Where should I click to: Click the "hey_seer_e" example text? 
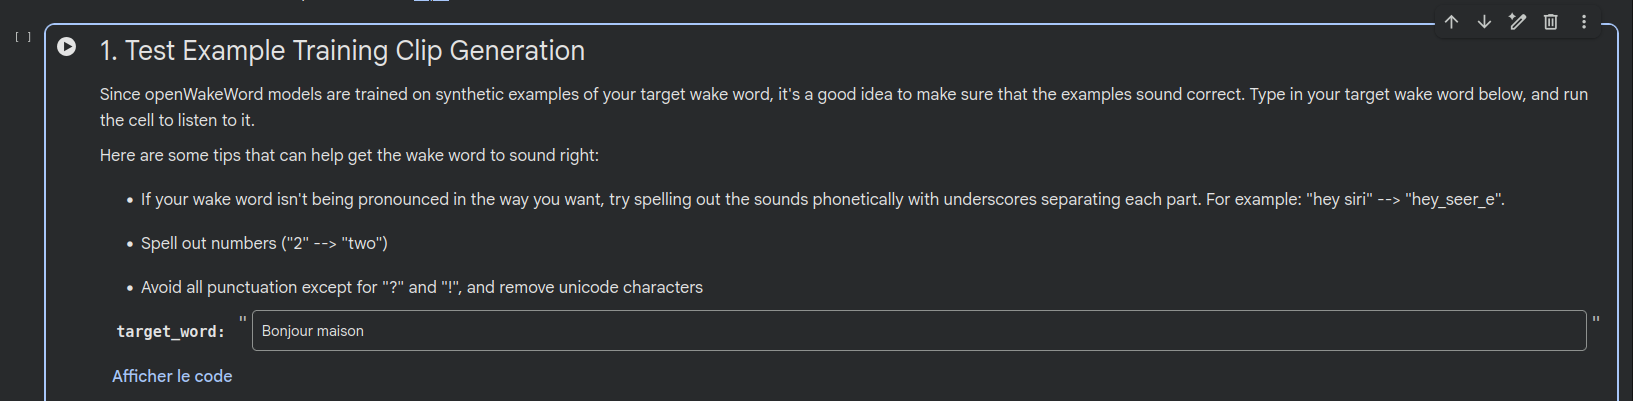tap(1454, 199)
